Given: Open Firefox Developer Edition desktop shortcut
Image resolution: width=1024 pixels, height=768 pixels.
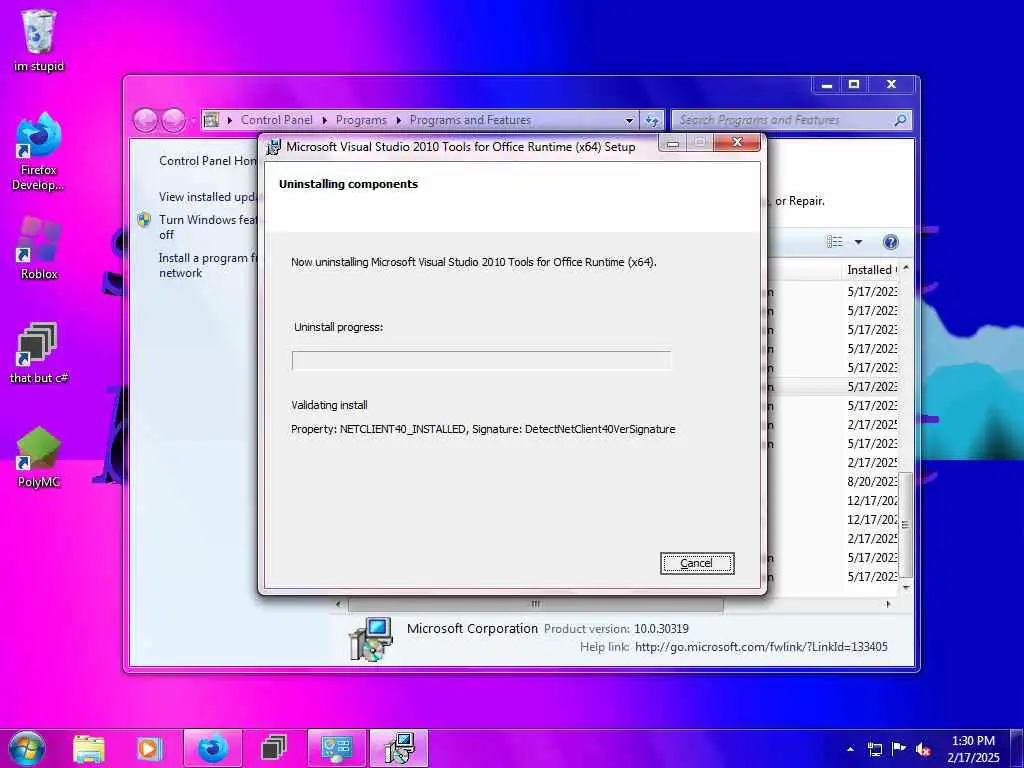Looking at the screenshot, I should 39,152.
